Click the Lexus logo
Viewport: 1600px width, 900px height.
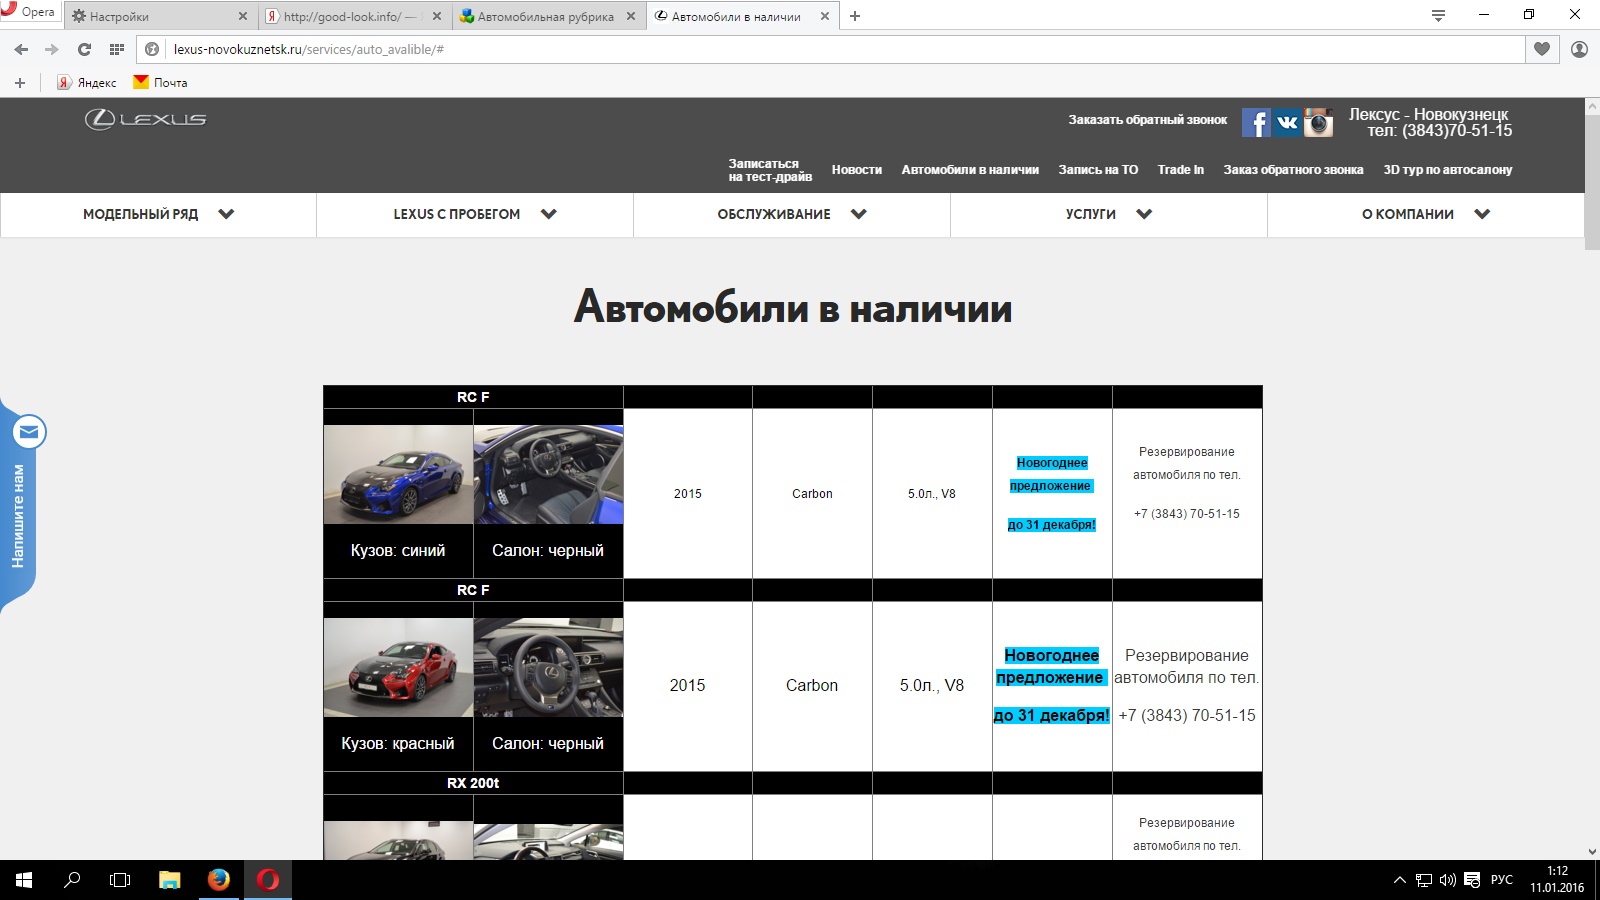[146, 119]
